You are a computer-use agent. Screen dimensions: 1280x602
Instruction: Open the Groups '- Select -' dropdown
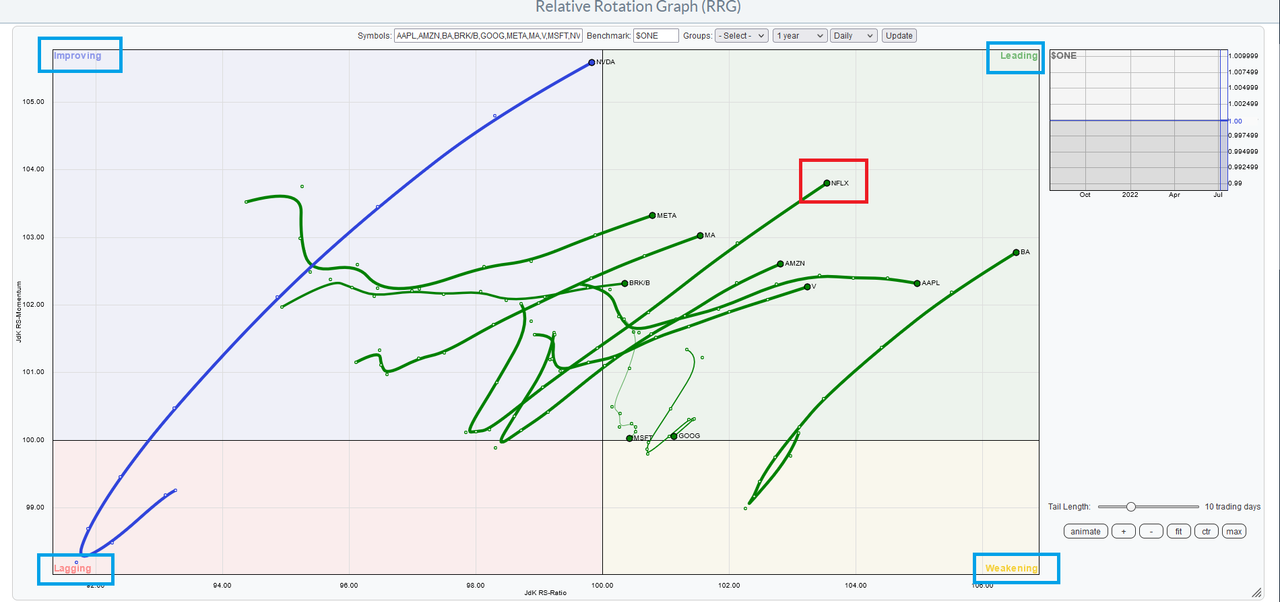click(x=741, y=35)
